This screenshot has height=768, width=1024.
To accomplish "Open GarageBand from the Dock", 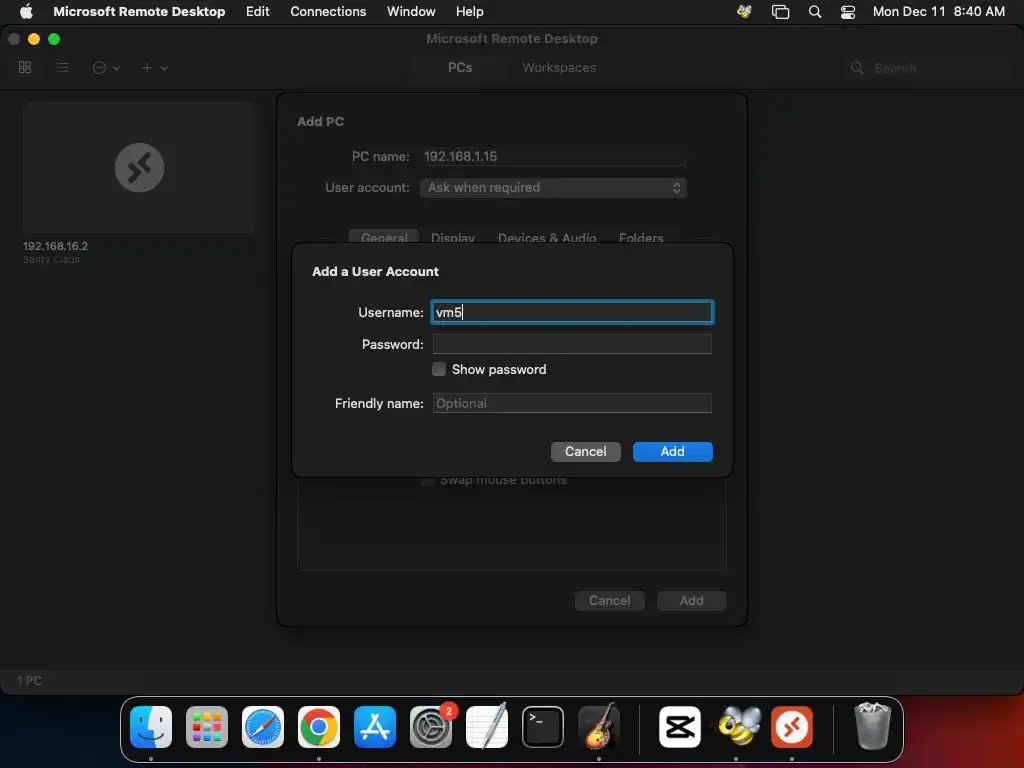I will pyautogui.click(x=599, y=726).
